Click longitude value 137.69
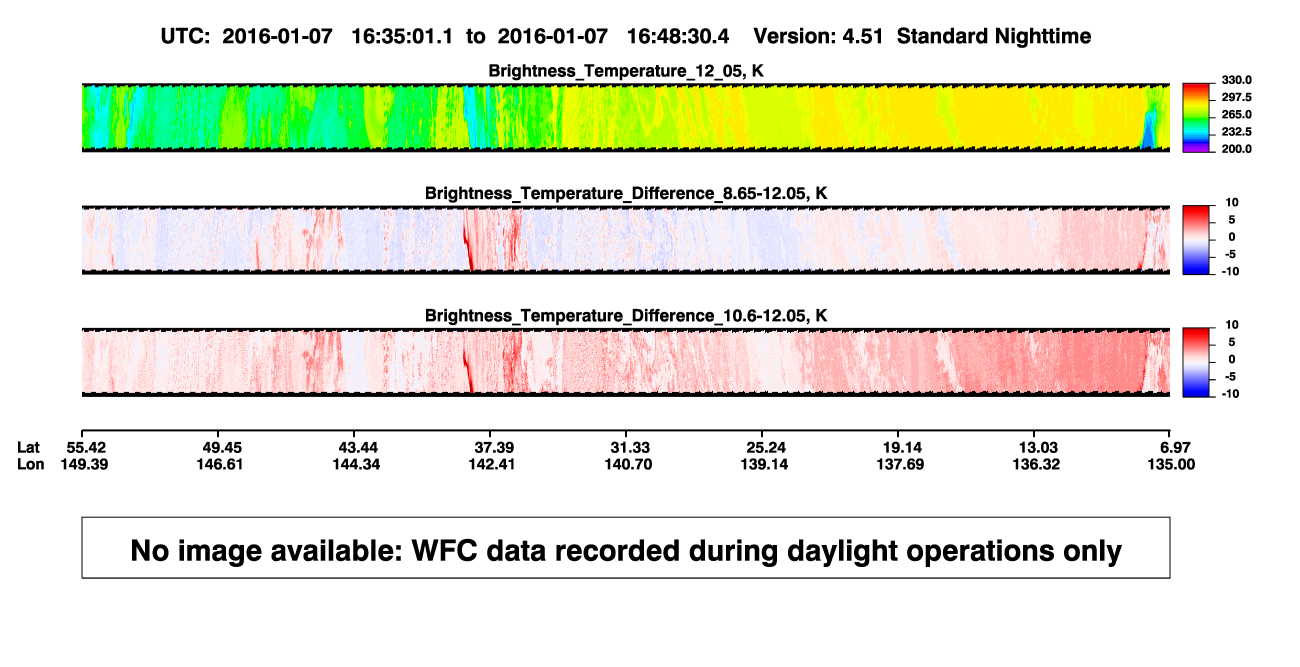 click(902, 464)
